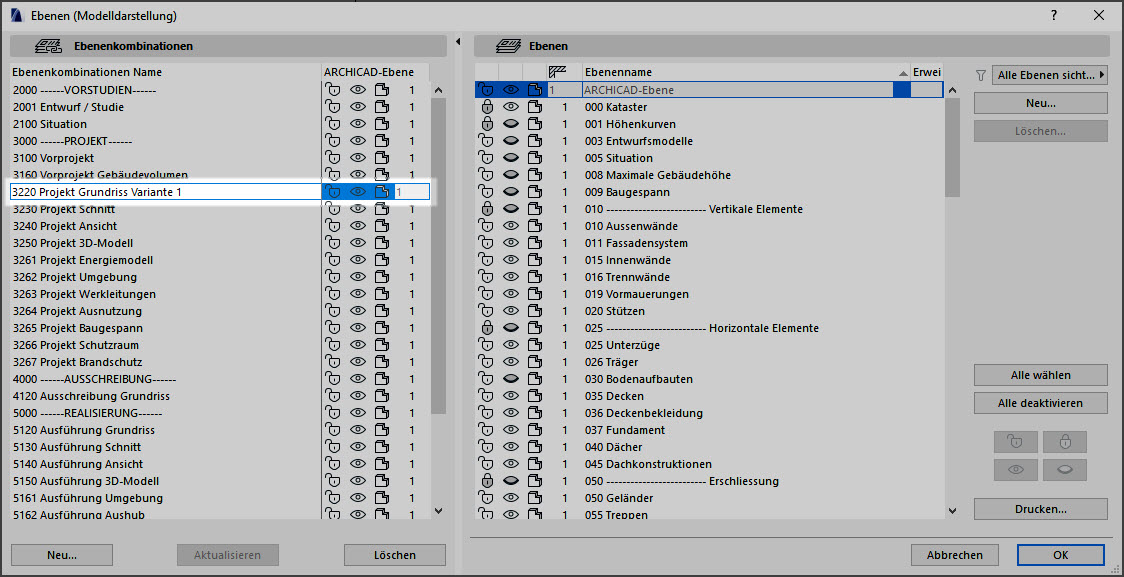The height and width of the screenshot is (577, 1124).
Task: Select the 019 Vormauerungen layer row
Action: pyautogui.click(x=709, y=294)
